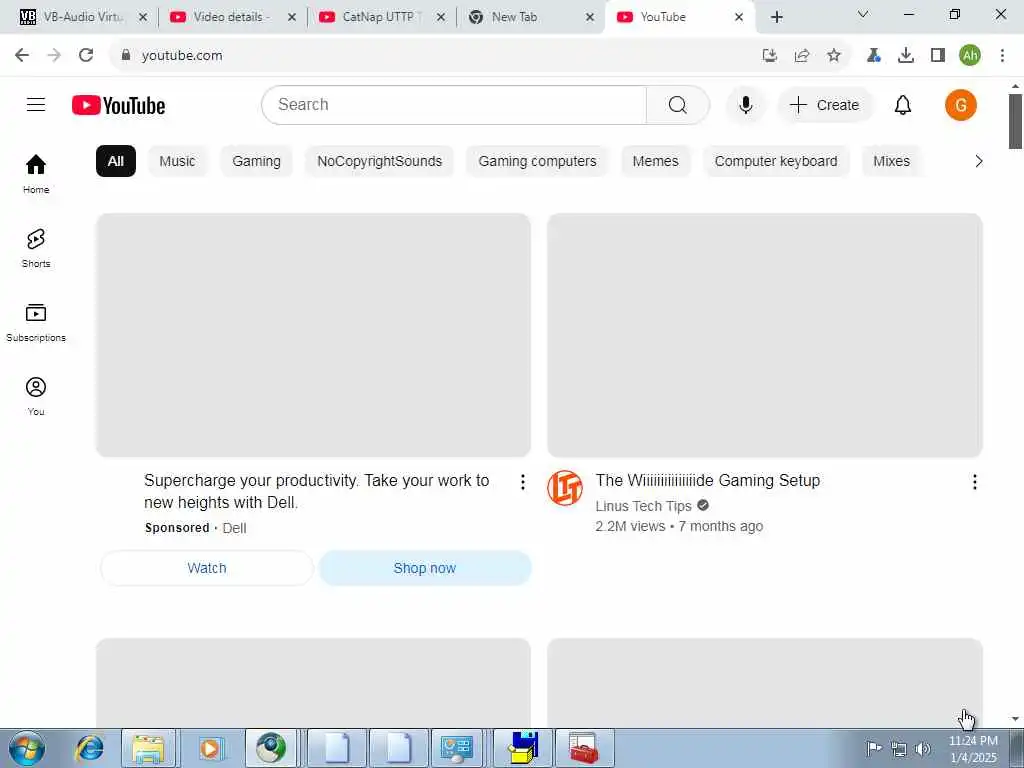Image resolution: width=1024 pixels, height=768 pixels.
Task: Open the YouTube hamburger guide menu
Action: click(36, 104)
